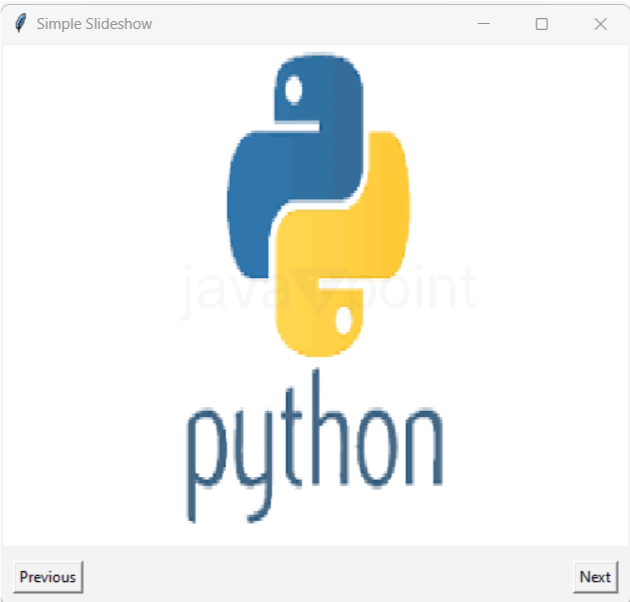
Task: Click the 'Simple Slideshow' window title
Action: coord(94,24)
